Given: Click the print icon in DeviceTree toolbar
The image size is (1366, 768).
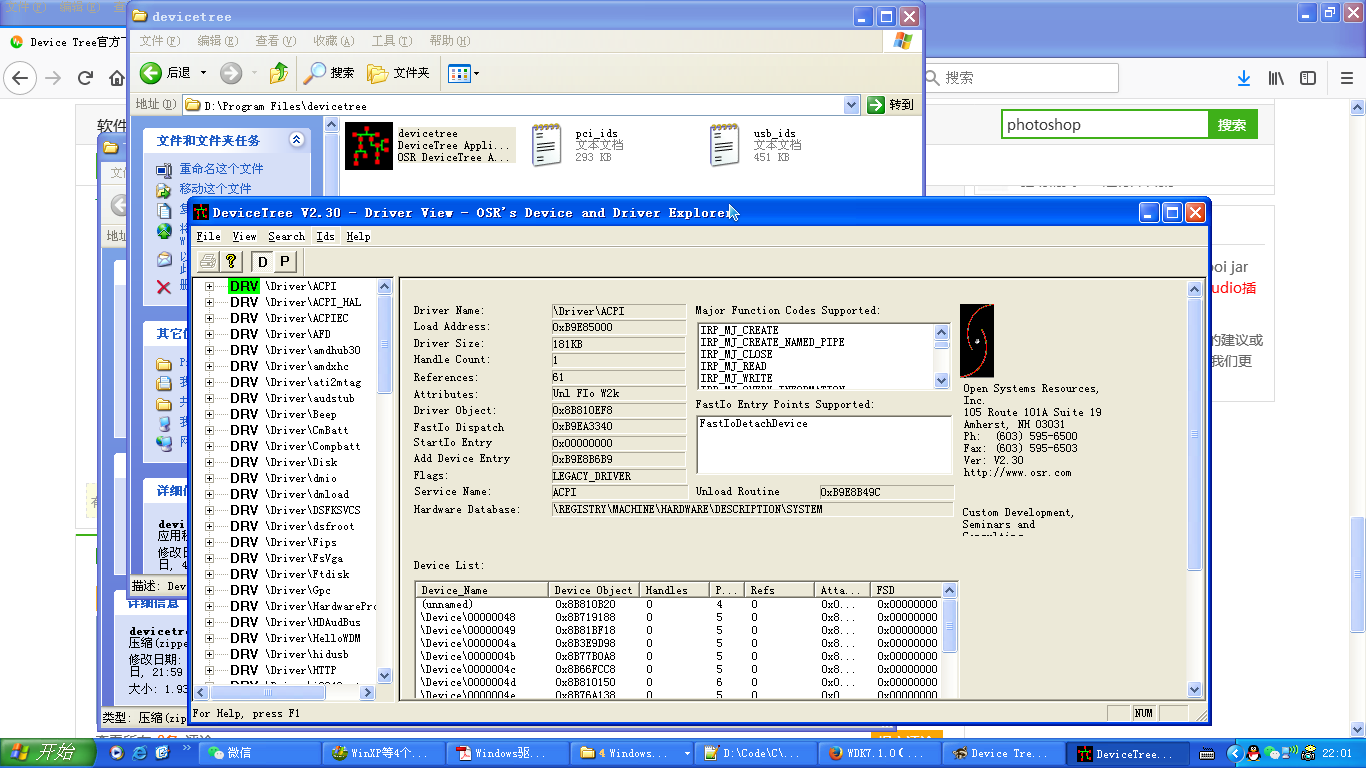Looking at the screenshot, I should pyautogui.click(x=208, y=261).
